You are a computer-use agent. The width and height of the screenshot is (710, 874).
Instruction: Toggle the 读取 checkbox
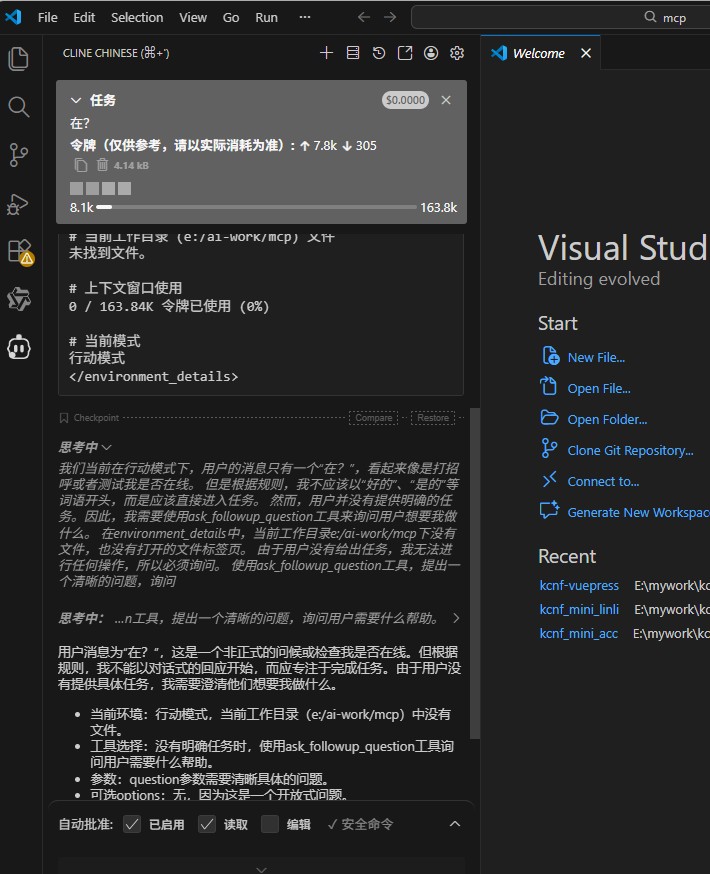pos(207,824)
